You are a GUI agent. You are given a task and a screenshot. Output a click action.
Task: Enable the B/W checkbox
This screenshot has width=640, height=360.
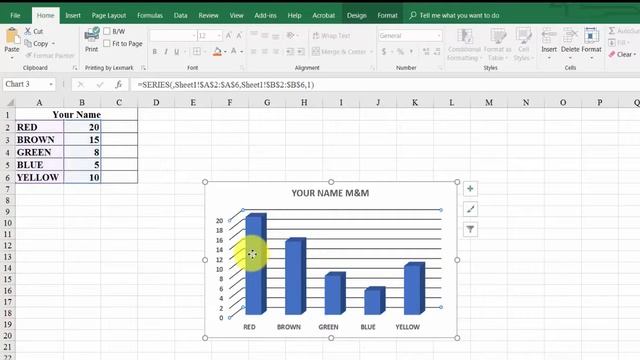pyautogui.click(x=107, y=31)
